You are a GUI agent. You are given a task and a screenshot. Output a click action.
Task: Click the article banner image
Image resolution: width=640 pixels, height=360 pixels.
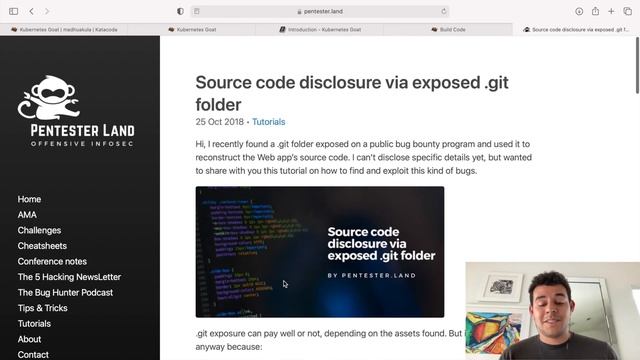[320, 252]
